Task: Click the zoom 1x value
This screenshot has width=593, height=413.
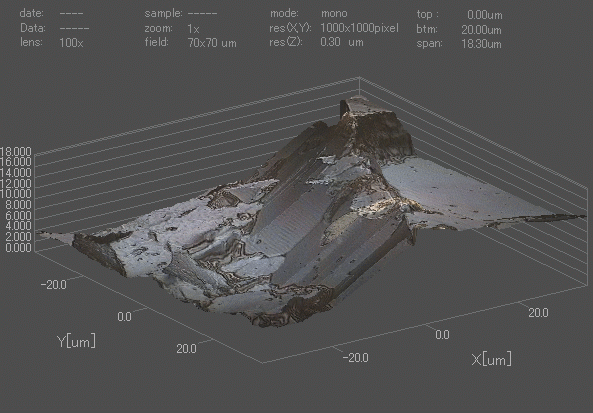Action: pyautogui.click(x=193, y=29)
